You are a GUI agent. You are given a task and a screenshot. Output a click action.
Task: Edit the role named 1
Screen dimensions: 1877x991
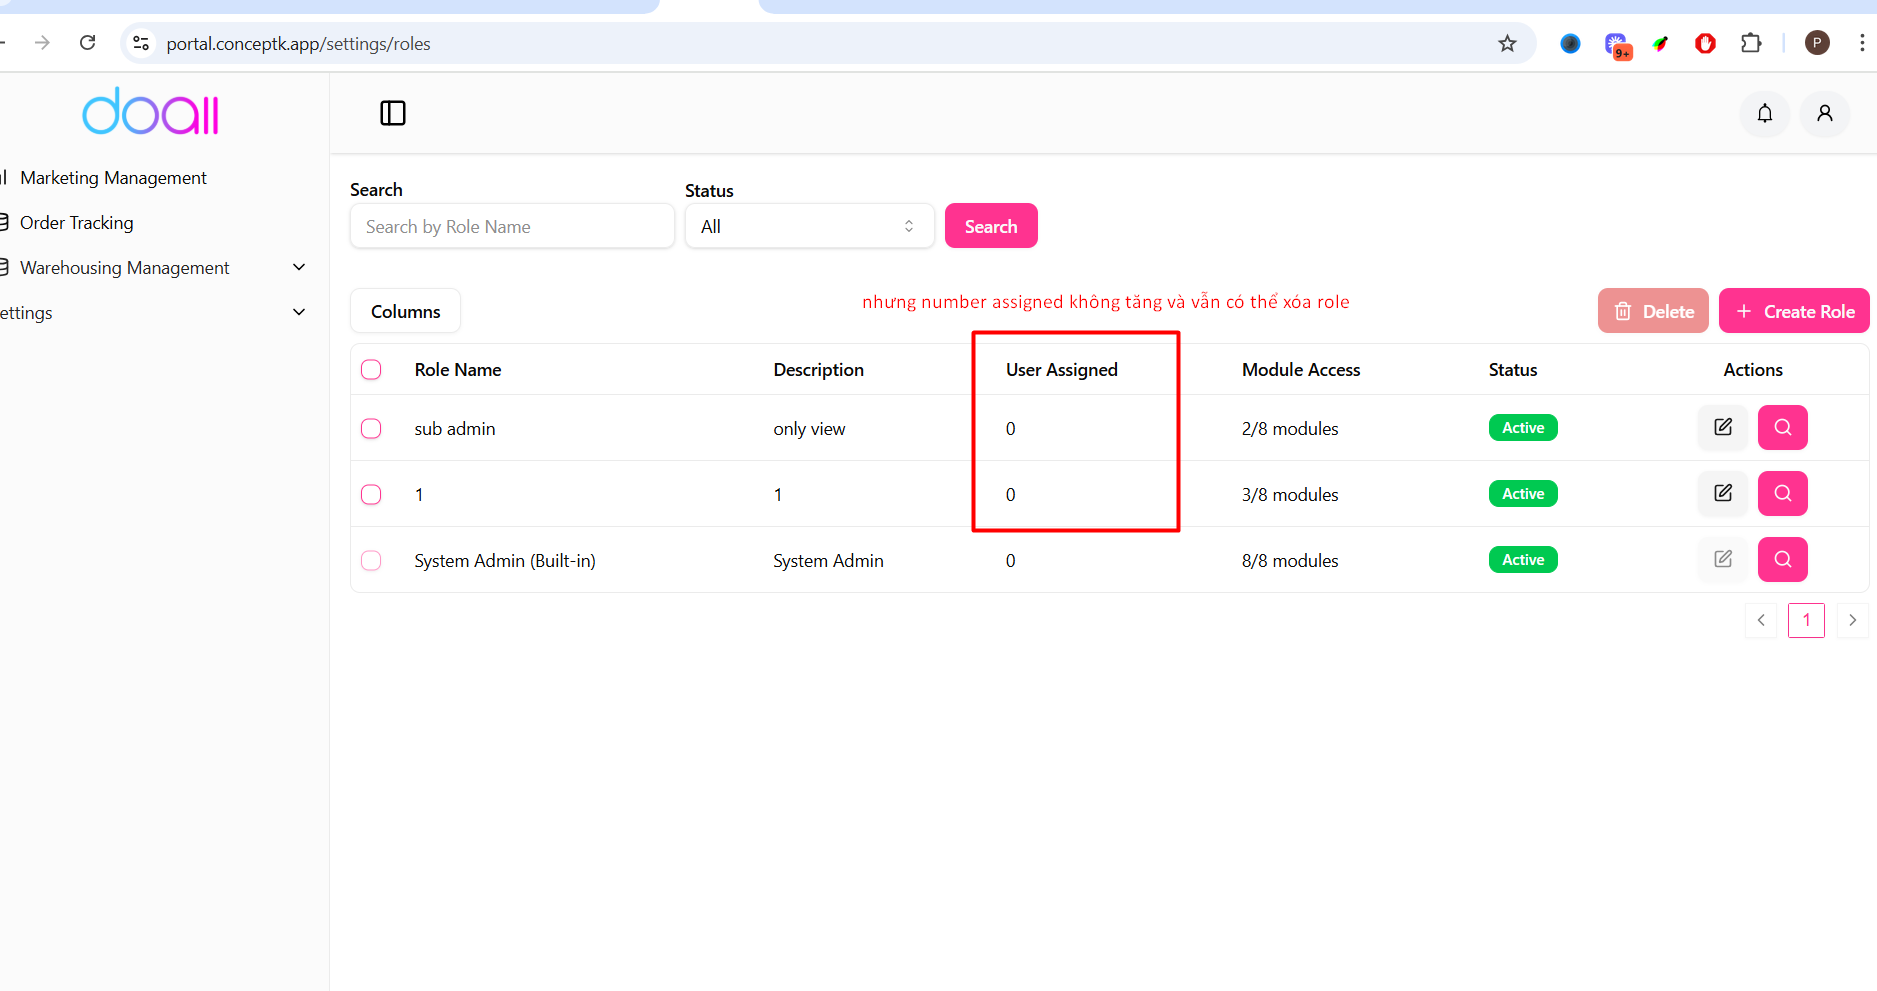coord(1722,493)
